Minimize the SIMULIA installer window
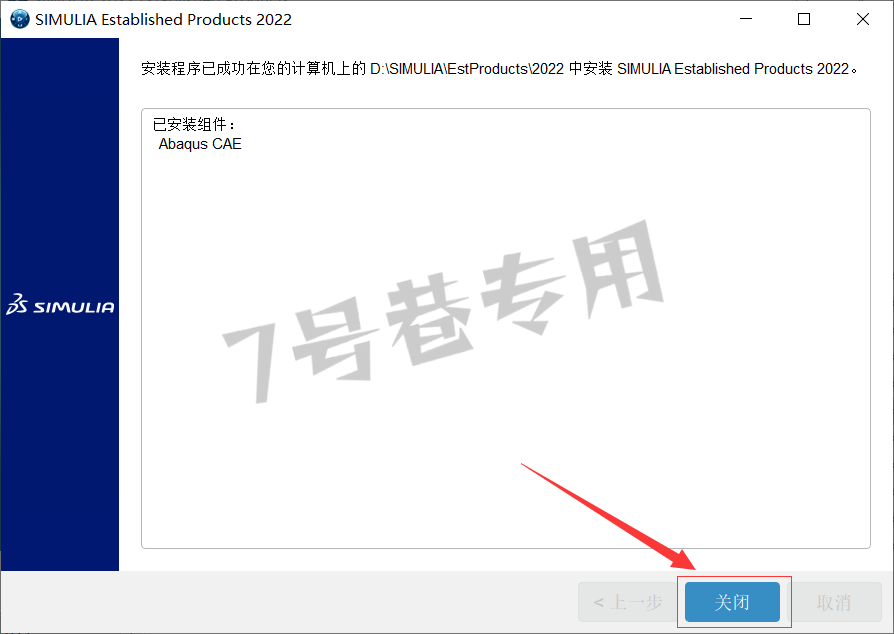 pyautogui.click(x=746, y=19)
